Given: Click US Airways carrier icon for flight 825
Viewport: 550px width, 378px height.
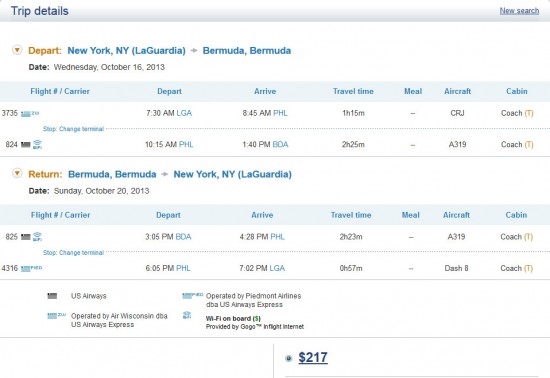Looking at the screenshot, I should 26,237.
